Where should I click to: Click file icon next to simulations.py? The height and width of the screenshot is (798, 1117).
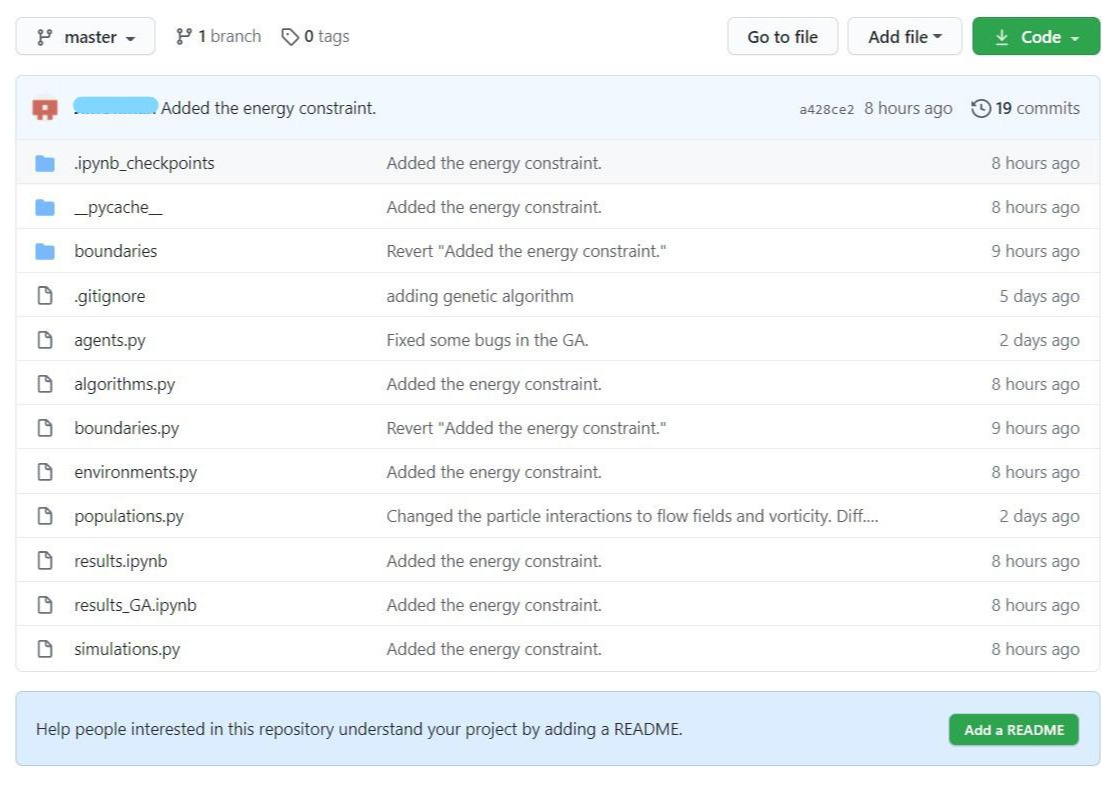click(45, 649)
